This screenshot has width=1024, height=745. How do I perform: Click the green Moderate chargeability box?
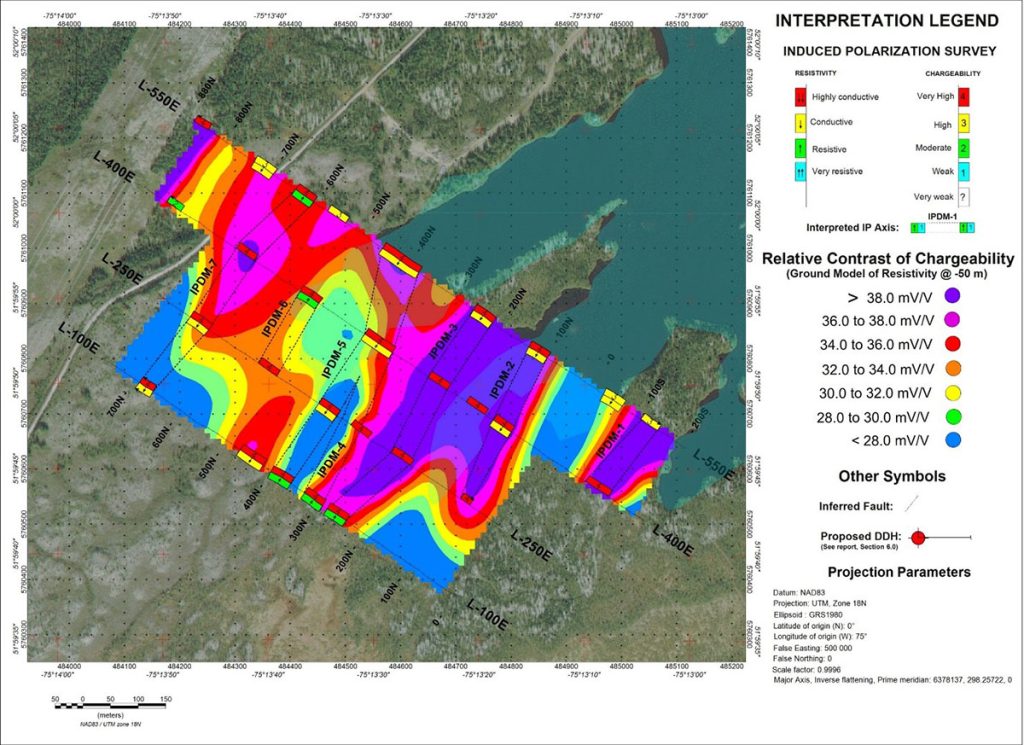pyautogui.click(x=961, y=147)
